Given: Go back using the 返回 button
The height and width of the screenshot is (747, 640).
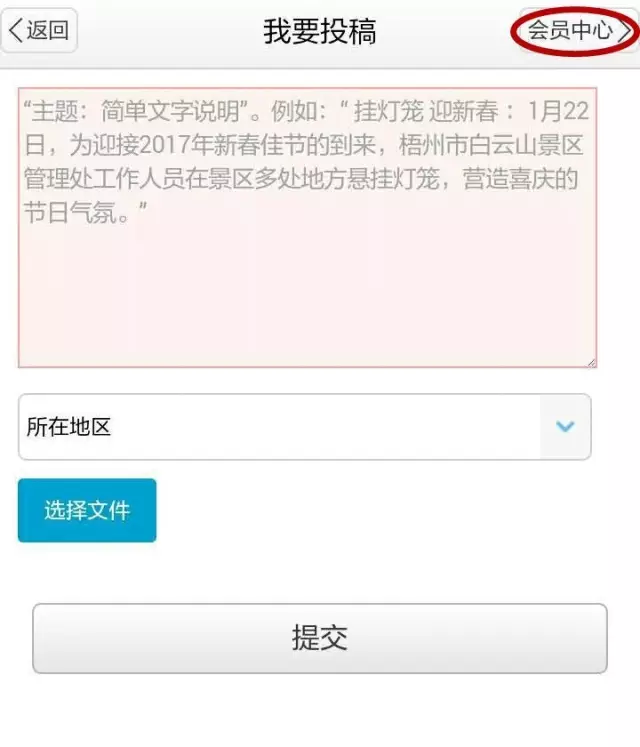Looking at the screenshot, I should tap(39, 30).
